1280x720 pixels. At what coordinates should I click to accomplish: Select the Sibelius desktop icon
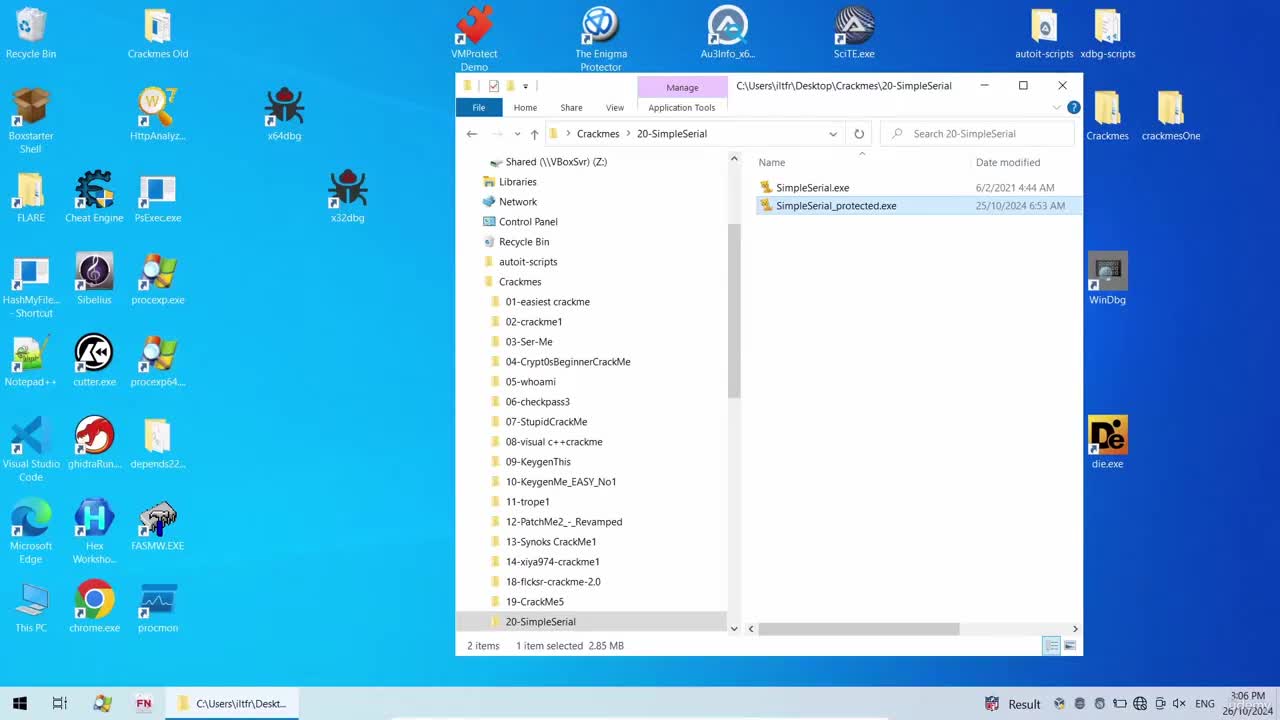94,277
